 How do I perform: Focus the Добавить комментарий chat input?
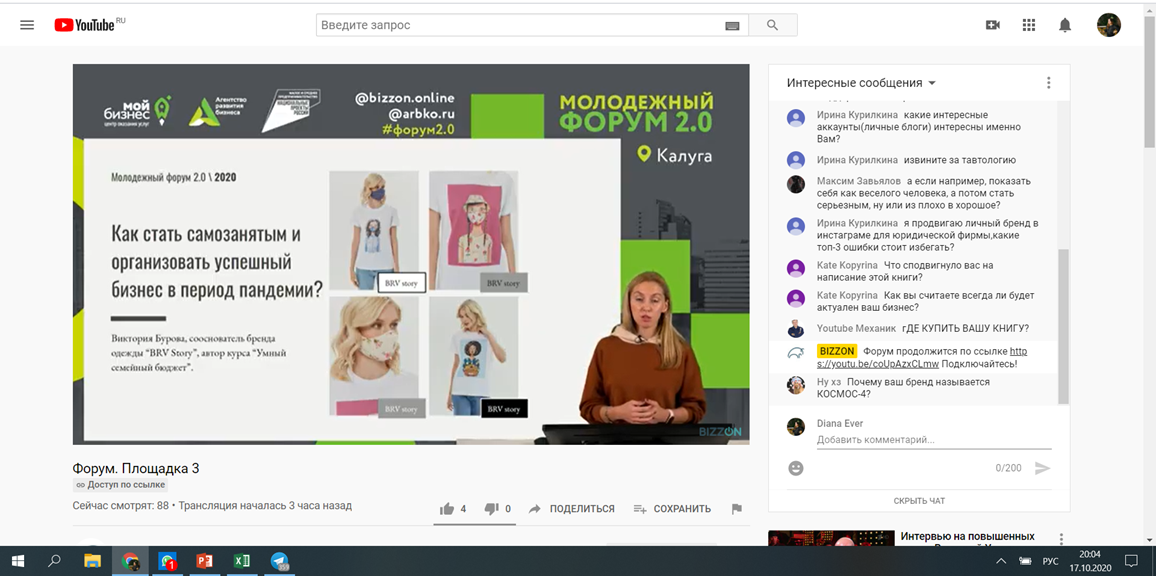tap(930, 440)
